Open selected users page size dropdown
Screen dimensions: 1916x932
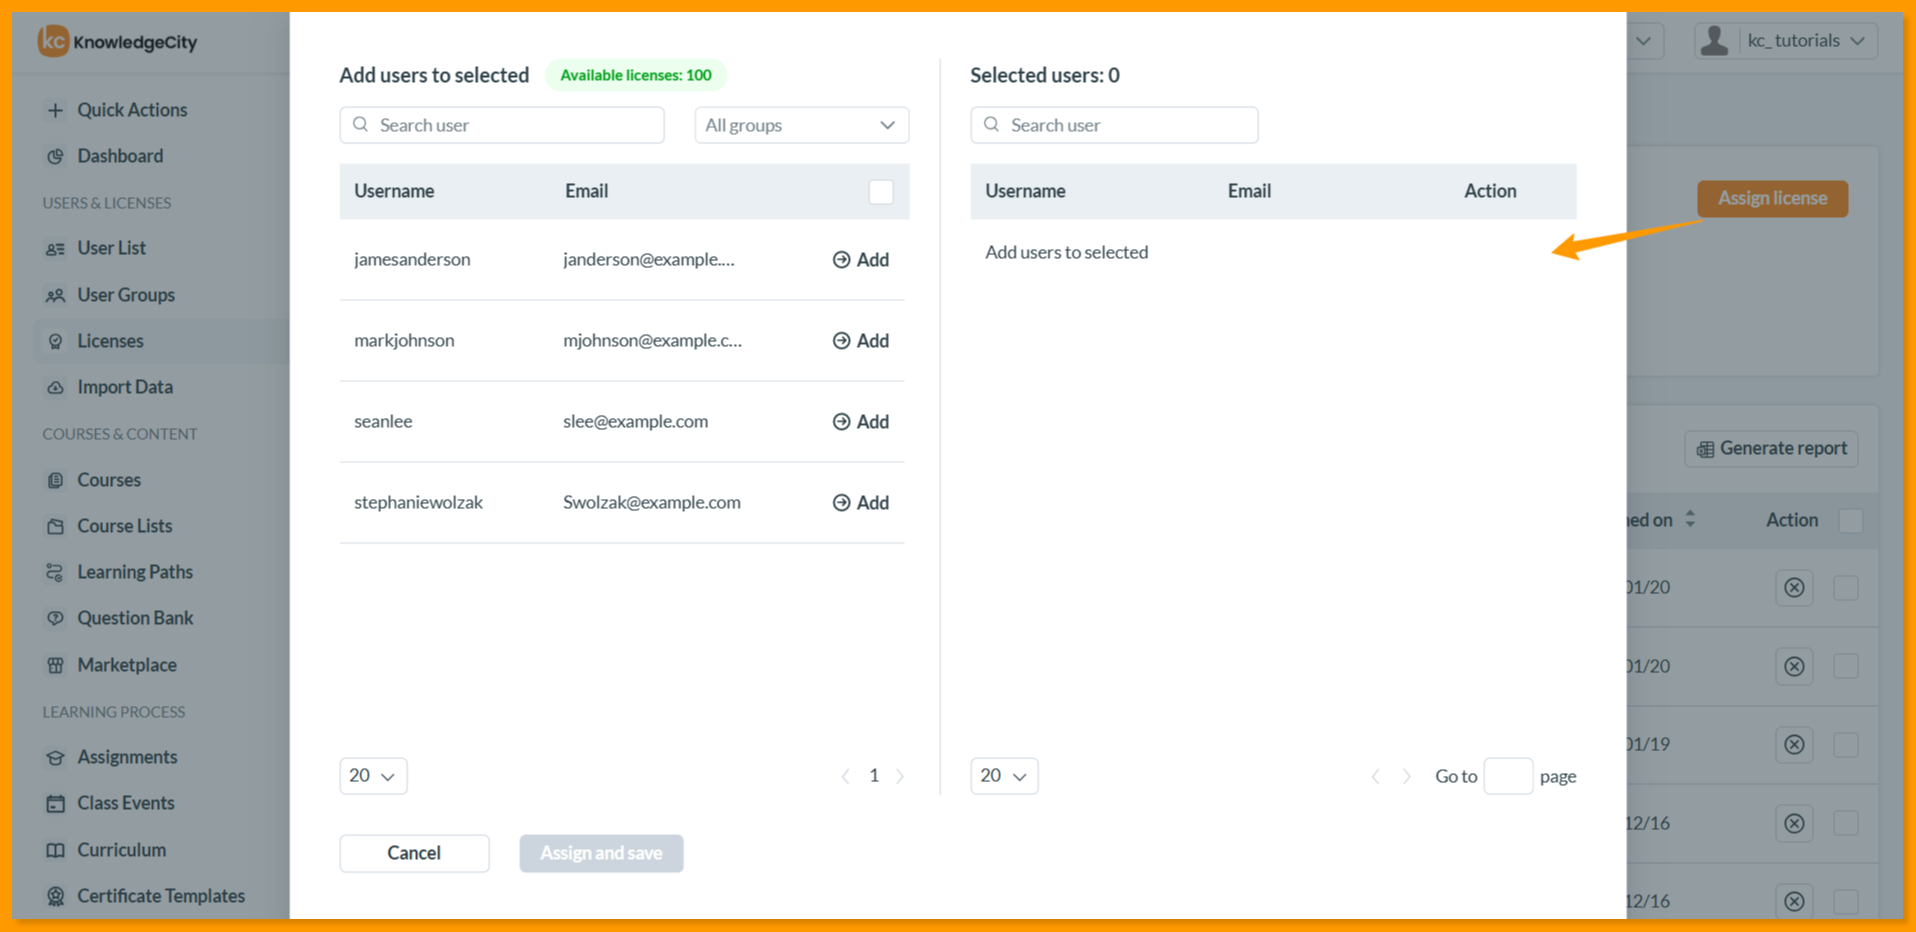(x=1004, y=776)
